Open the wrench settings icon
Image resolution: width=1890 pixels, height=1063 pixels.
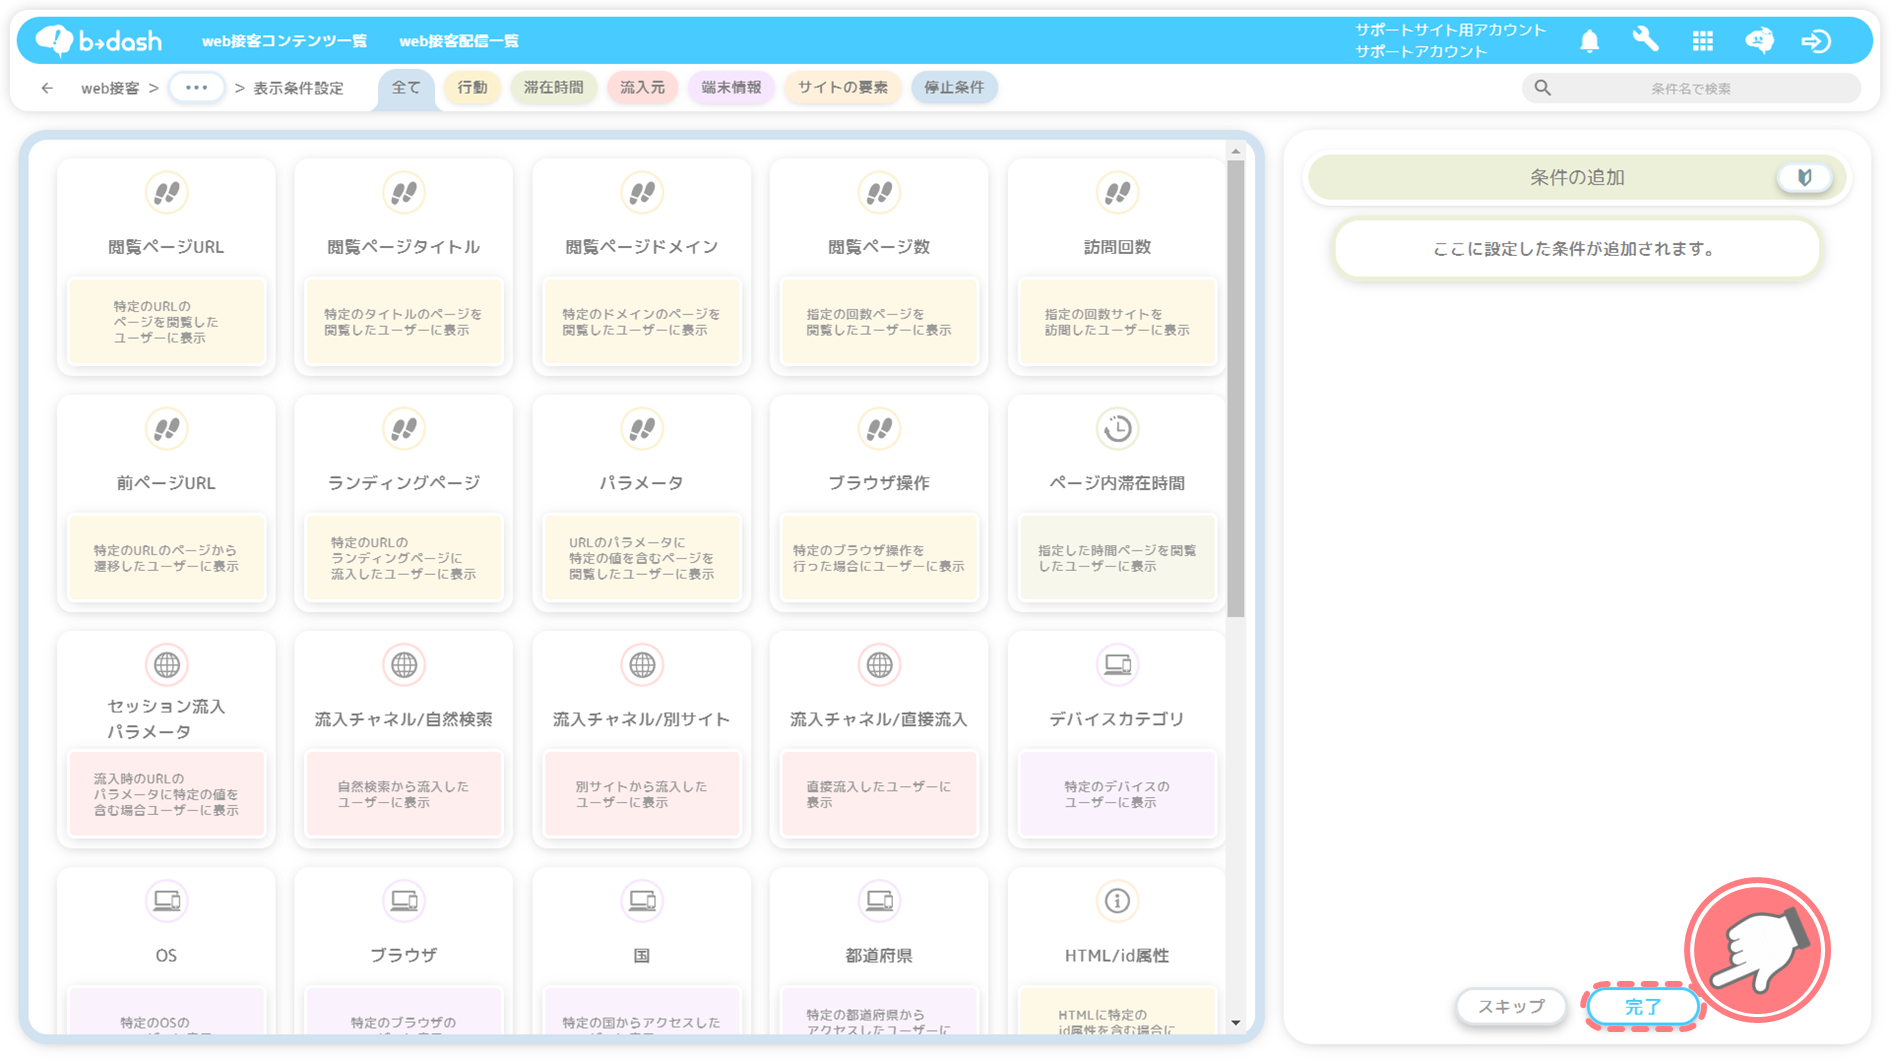coord(1645,40)
